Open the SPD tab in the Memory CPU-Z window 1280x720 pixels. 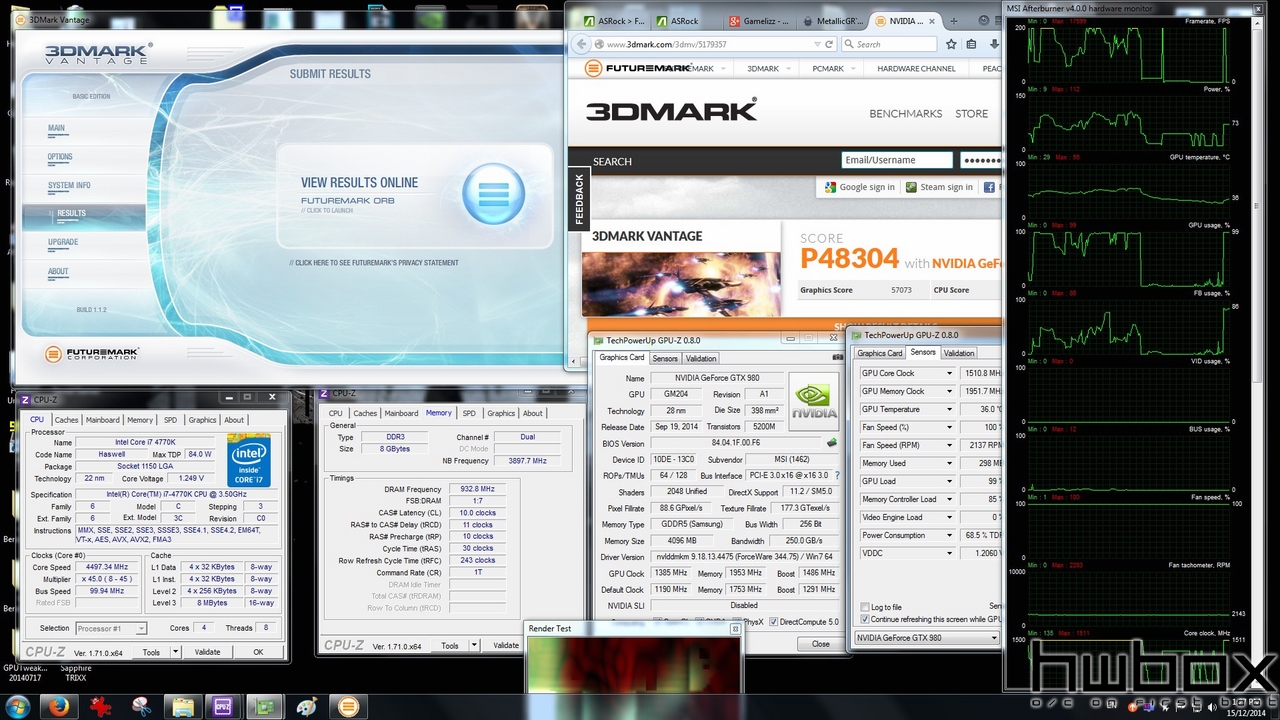tap(469, 413)
